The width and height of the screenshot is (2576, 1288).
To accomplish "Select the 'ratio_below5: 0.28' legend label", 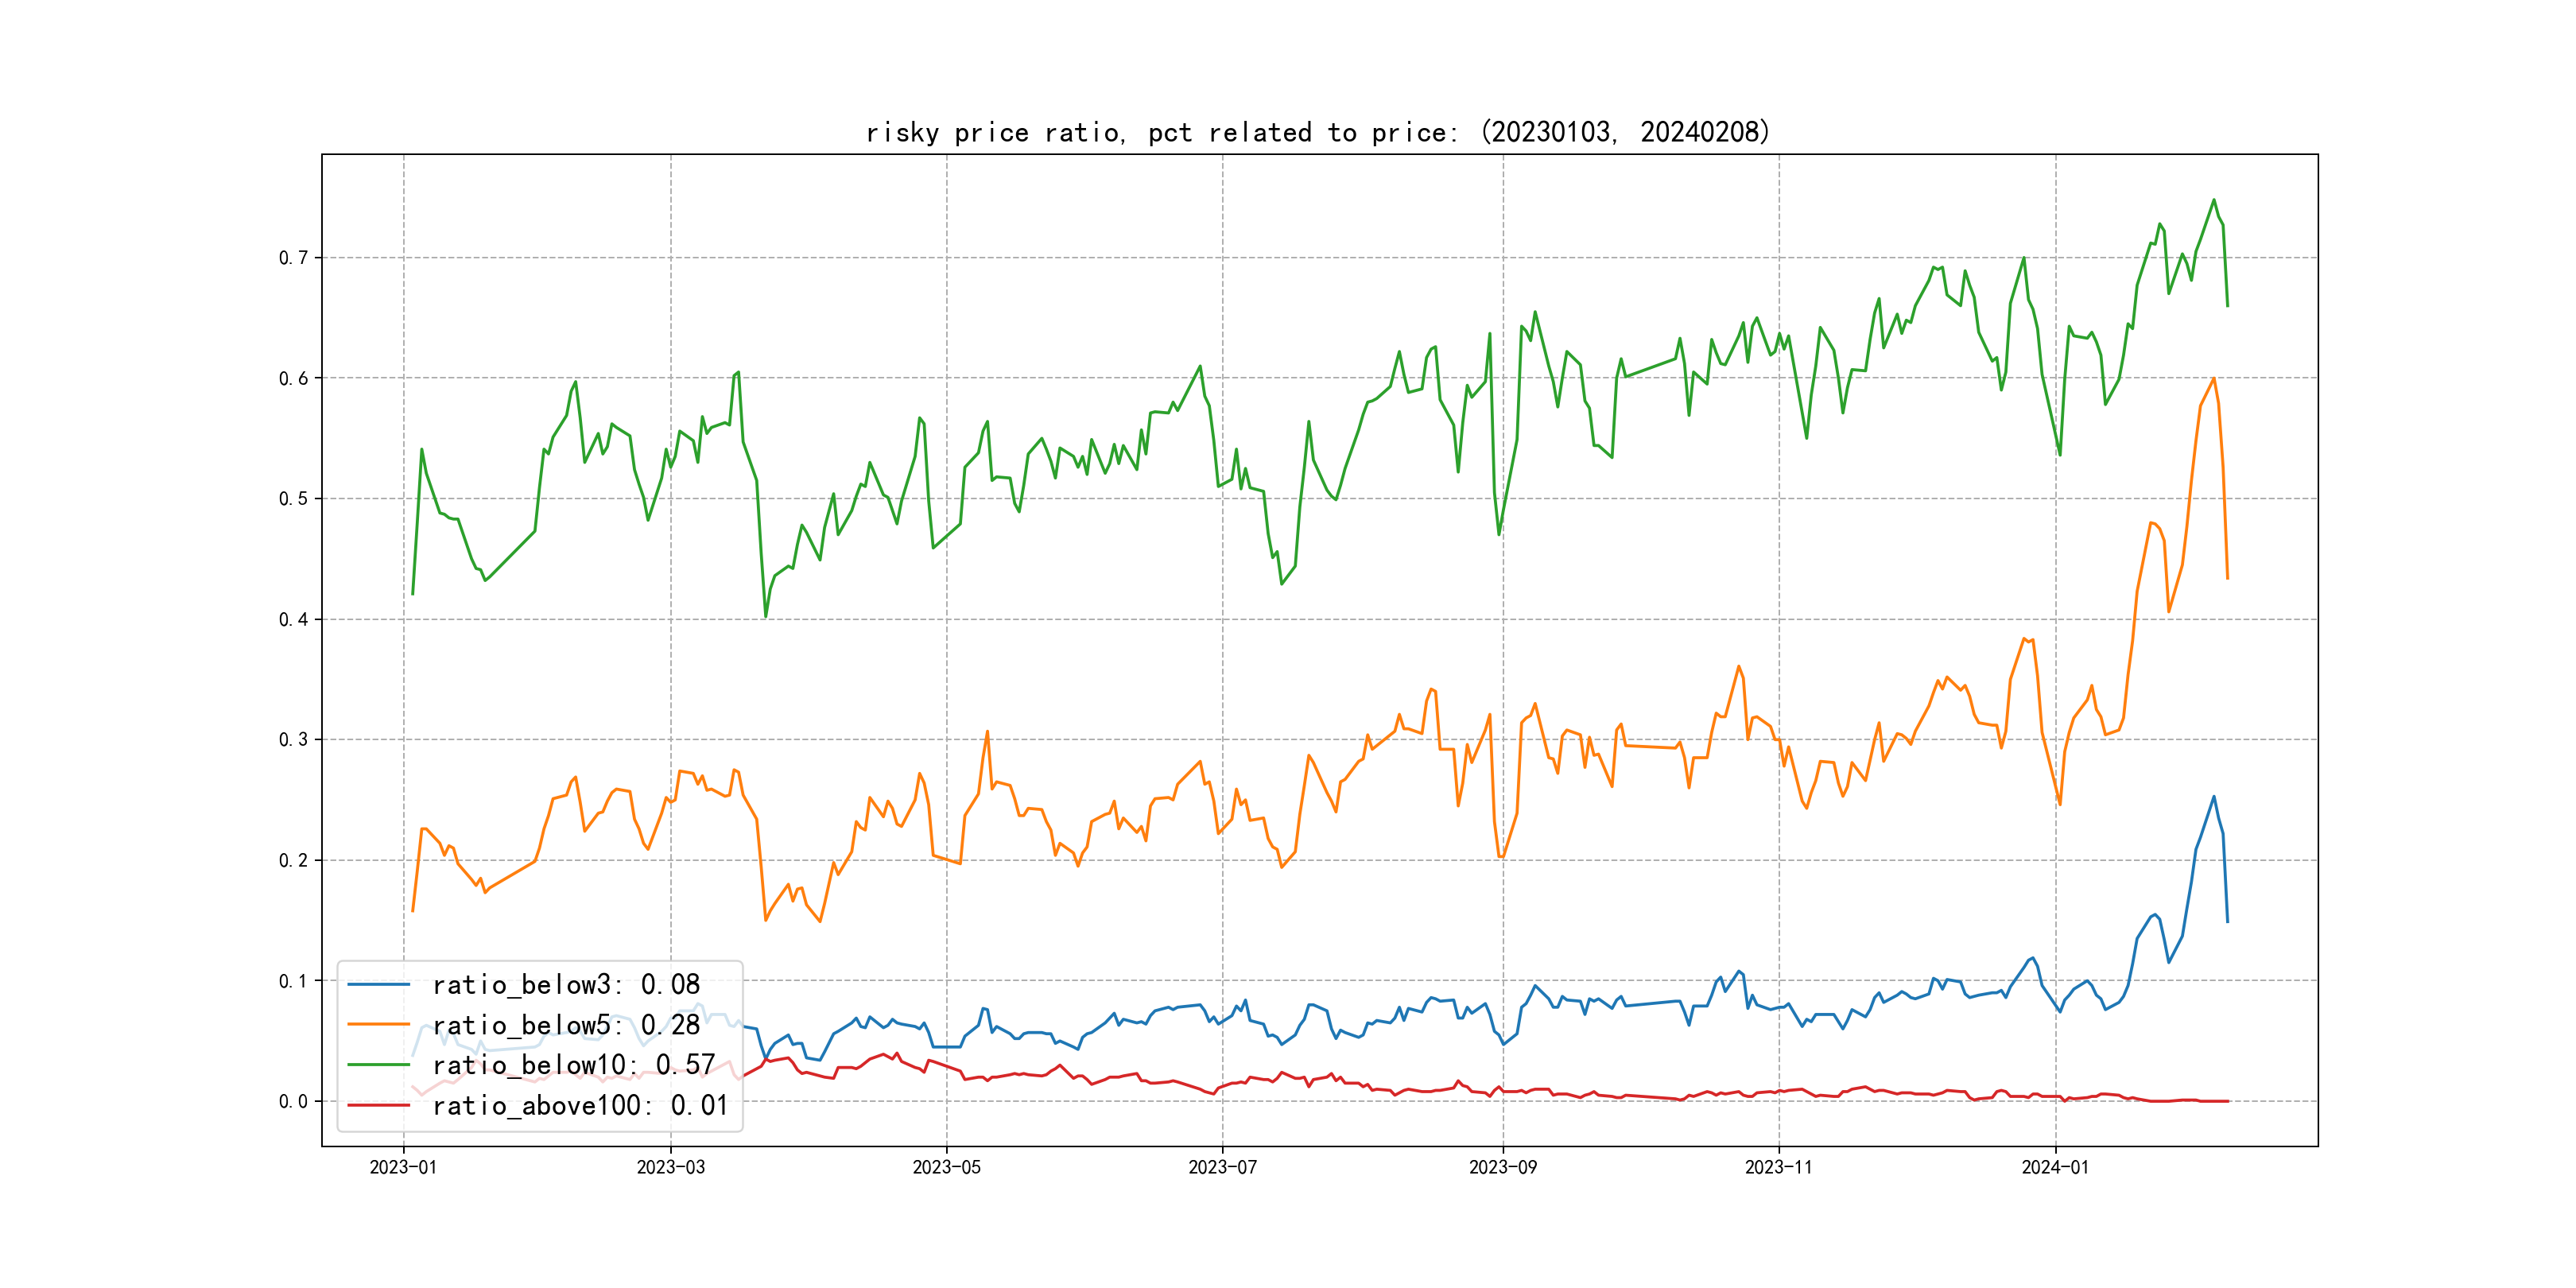I will (x=566, y=1025).
